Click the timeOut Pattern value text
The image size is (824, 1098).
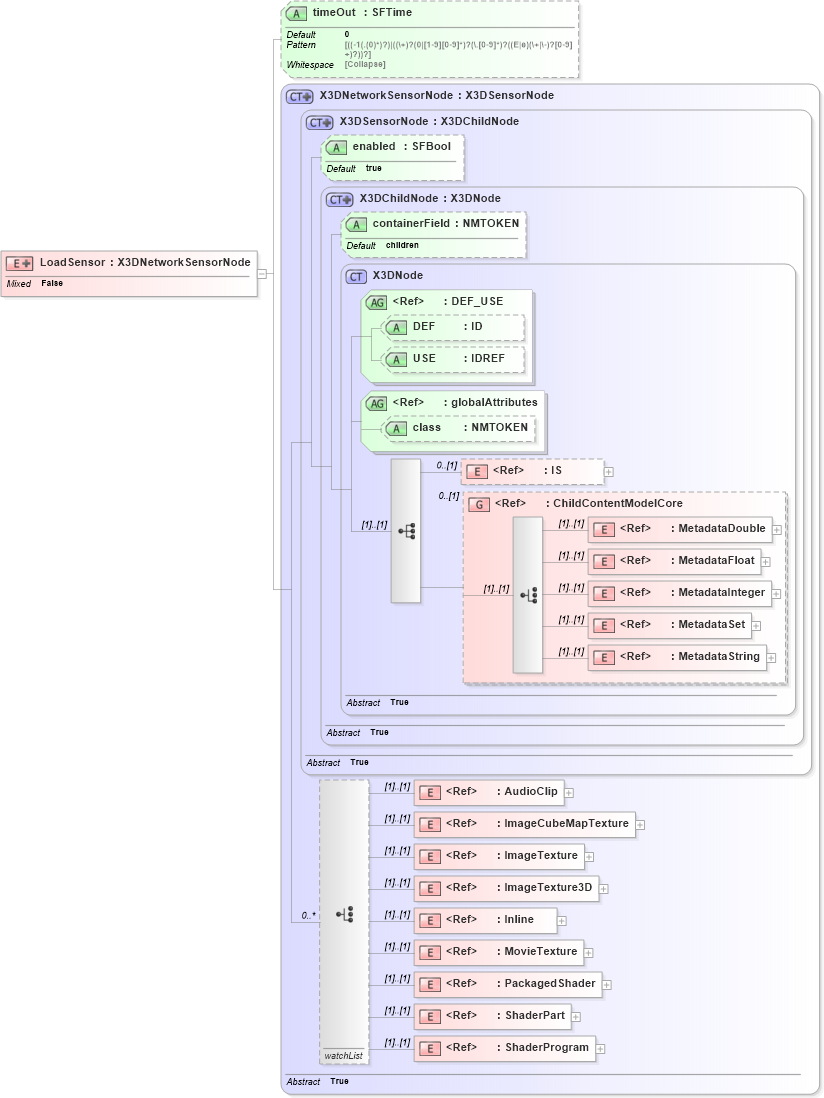[x=459, y=49]
